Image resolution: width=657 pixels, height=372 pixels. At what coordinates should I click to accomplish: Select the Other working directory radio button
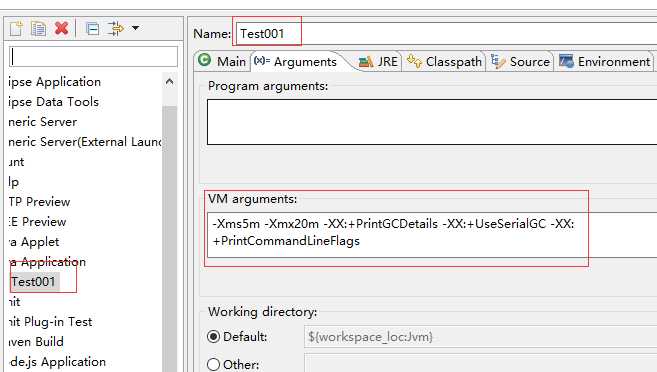[x=213, y=364]
